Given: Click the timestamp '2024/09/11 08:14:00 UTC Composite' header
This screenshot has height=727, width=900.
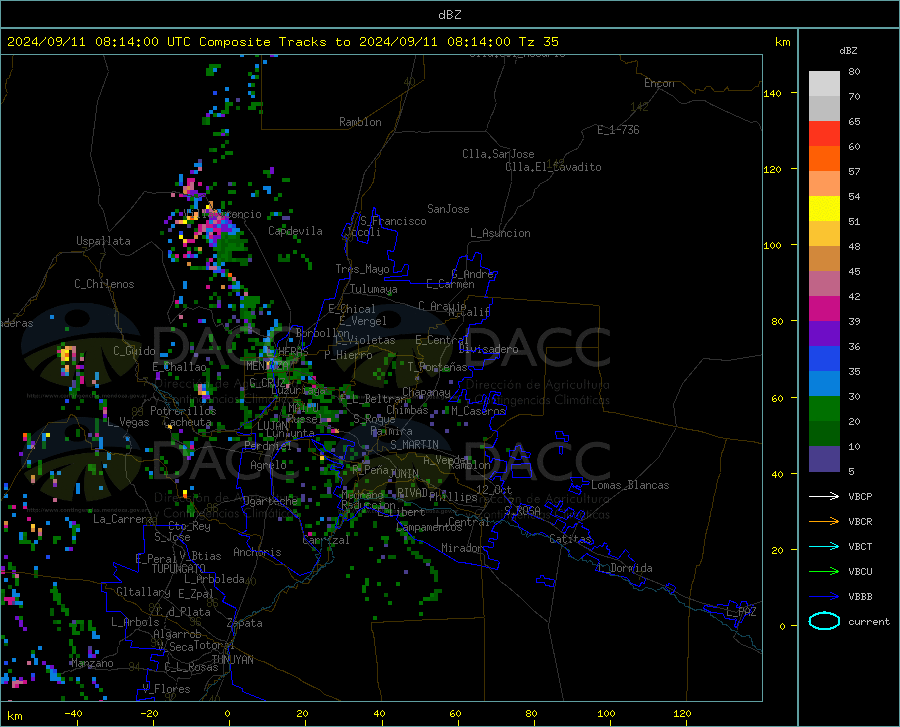Looking at the screenshot, I should (x=139, y=42).
